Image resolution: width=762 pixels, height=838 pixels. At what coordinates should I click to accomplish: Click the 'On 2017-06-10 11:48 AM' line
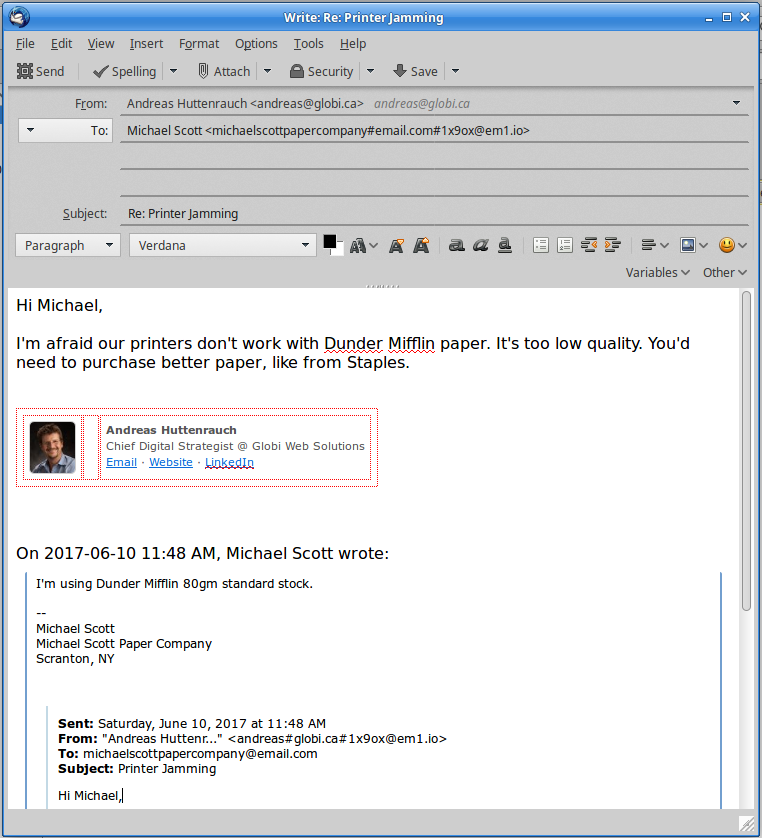tap(203, 553)
